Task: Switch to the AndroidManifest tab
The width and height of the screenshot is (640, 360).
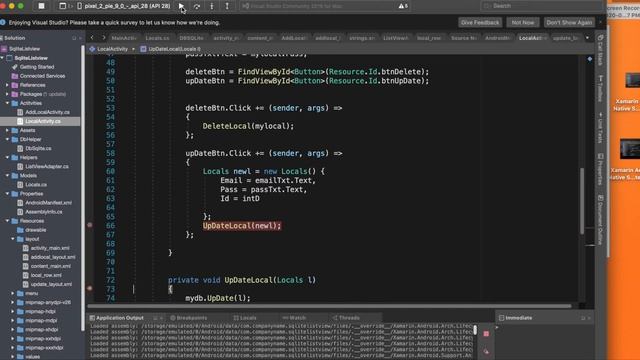Action: (497, 38)
